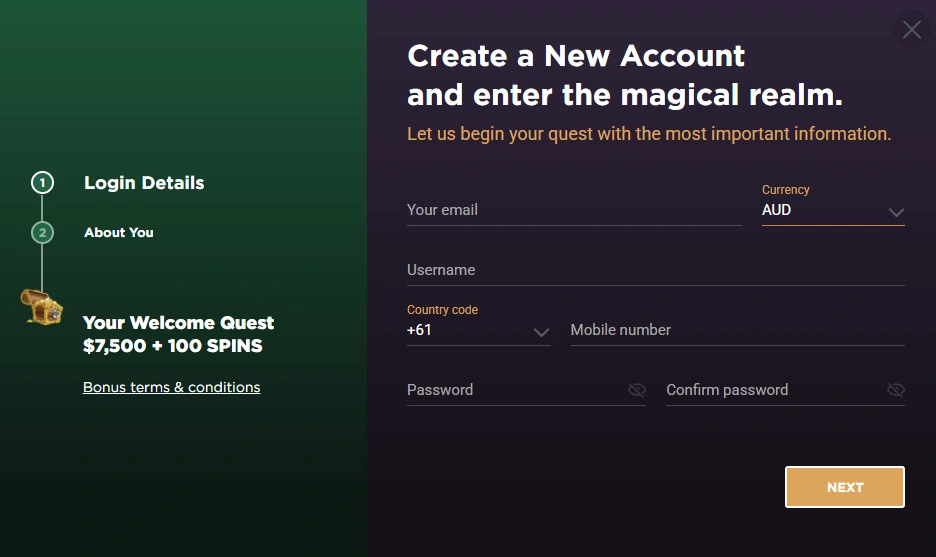Expand the Country code chevron

(x=541, y=333)
